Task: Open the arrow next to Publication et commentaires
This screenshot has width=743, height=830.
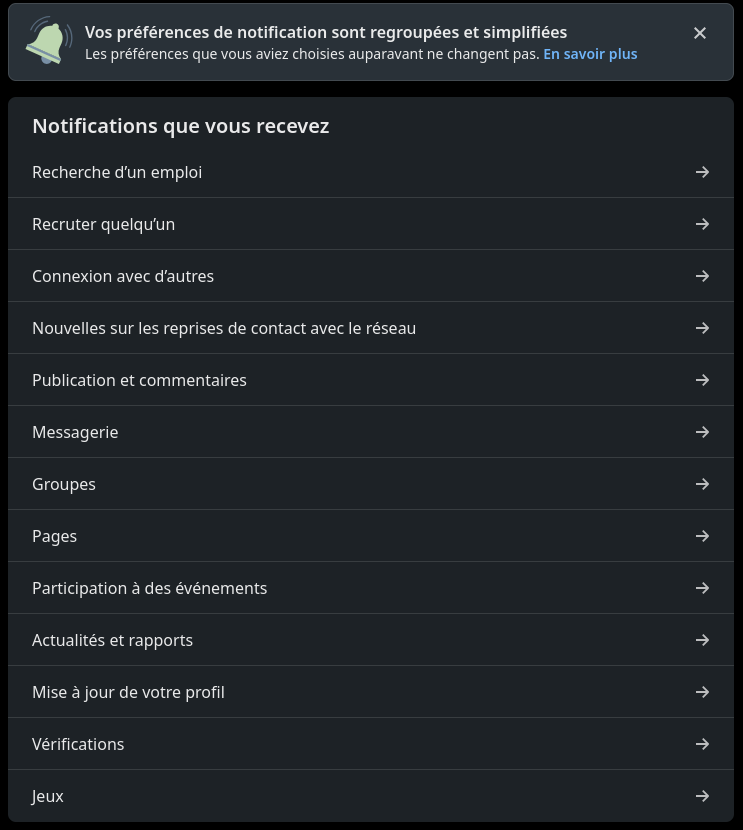Action: point(703,380)
